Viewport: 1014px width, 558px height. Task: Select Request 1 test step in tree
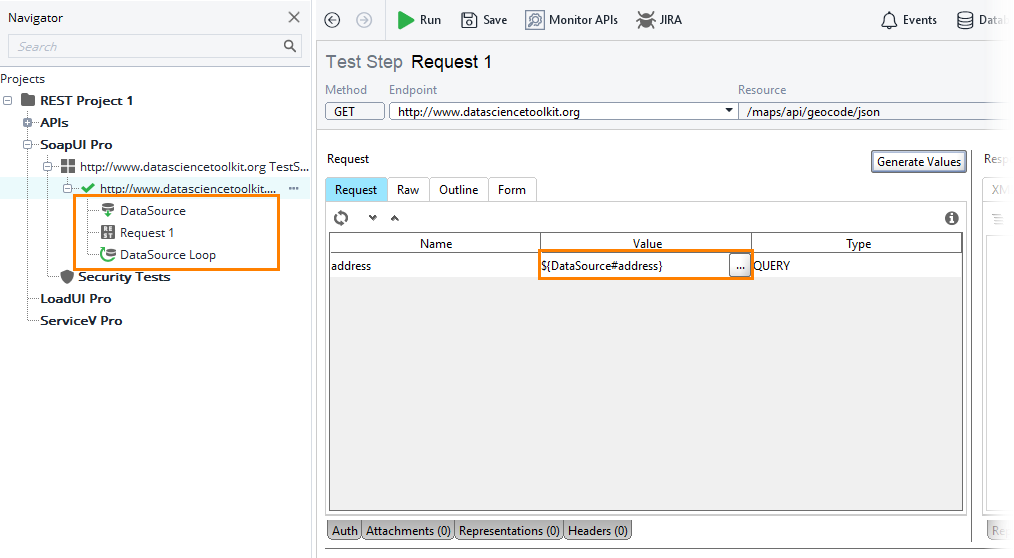(x=138, y=232)
